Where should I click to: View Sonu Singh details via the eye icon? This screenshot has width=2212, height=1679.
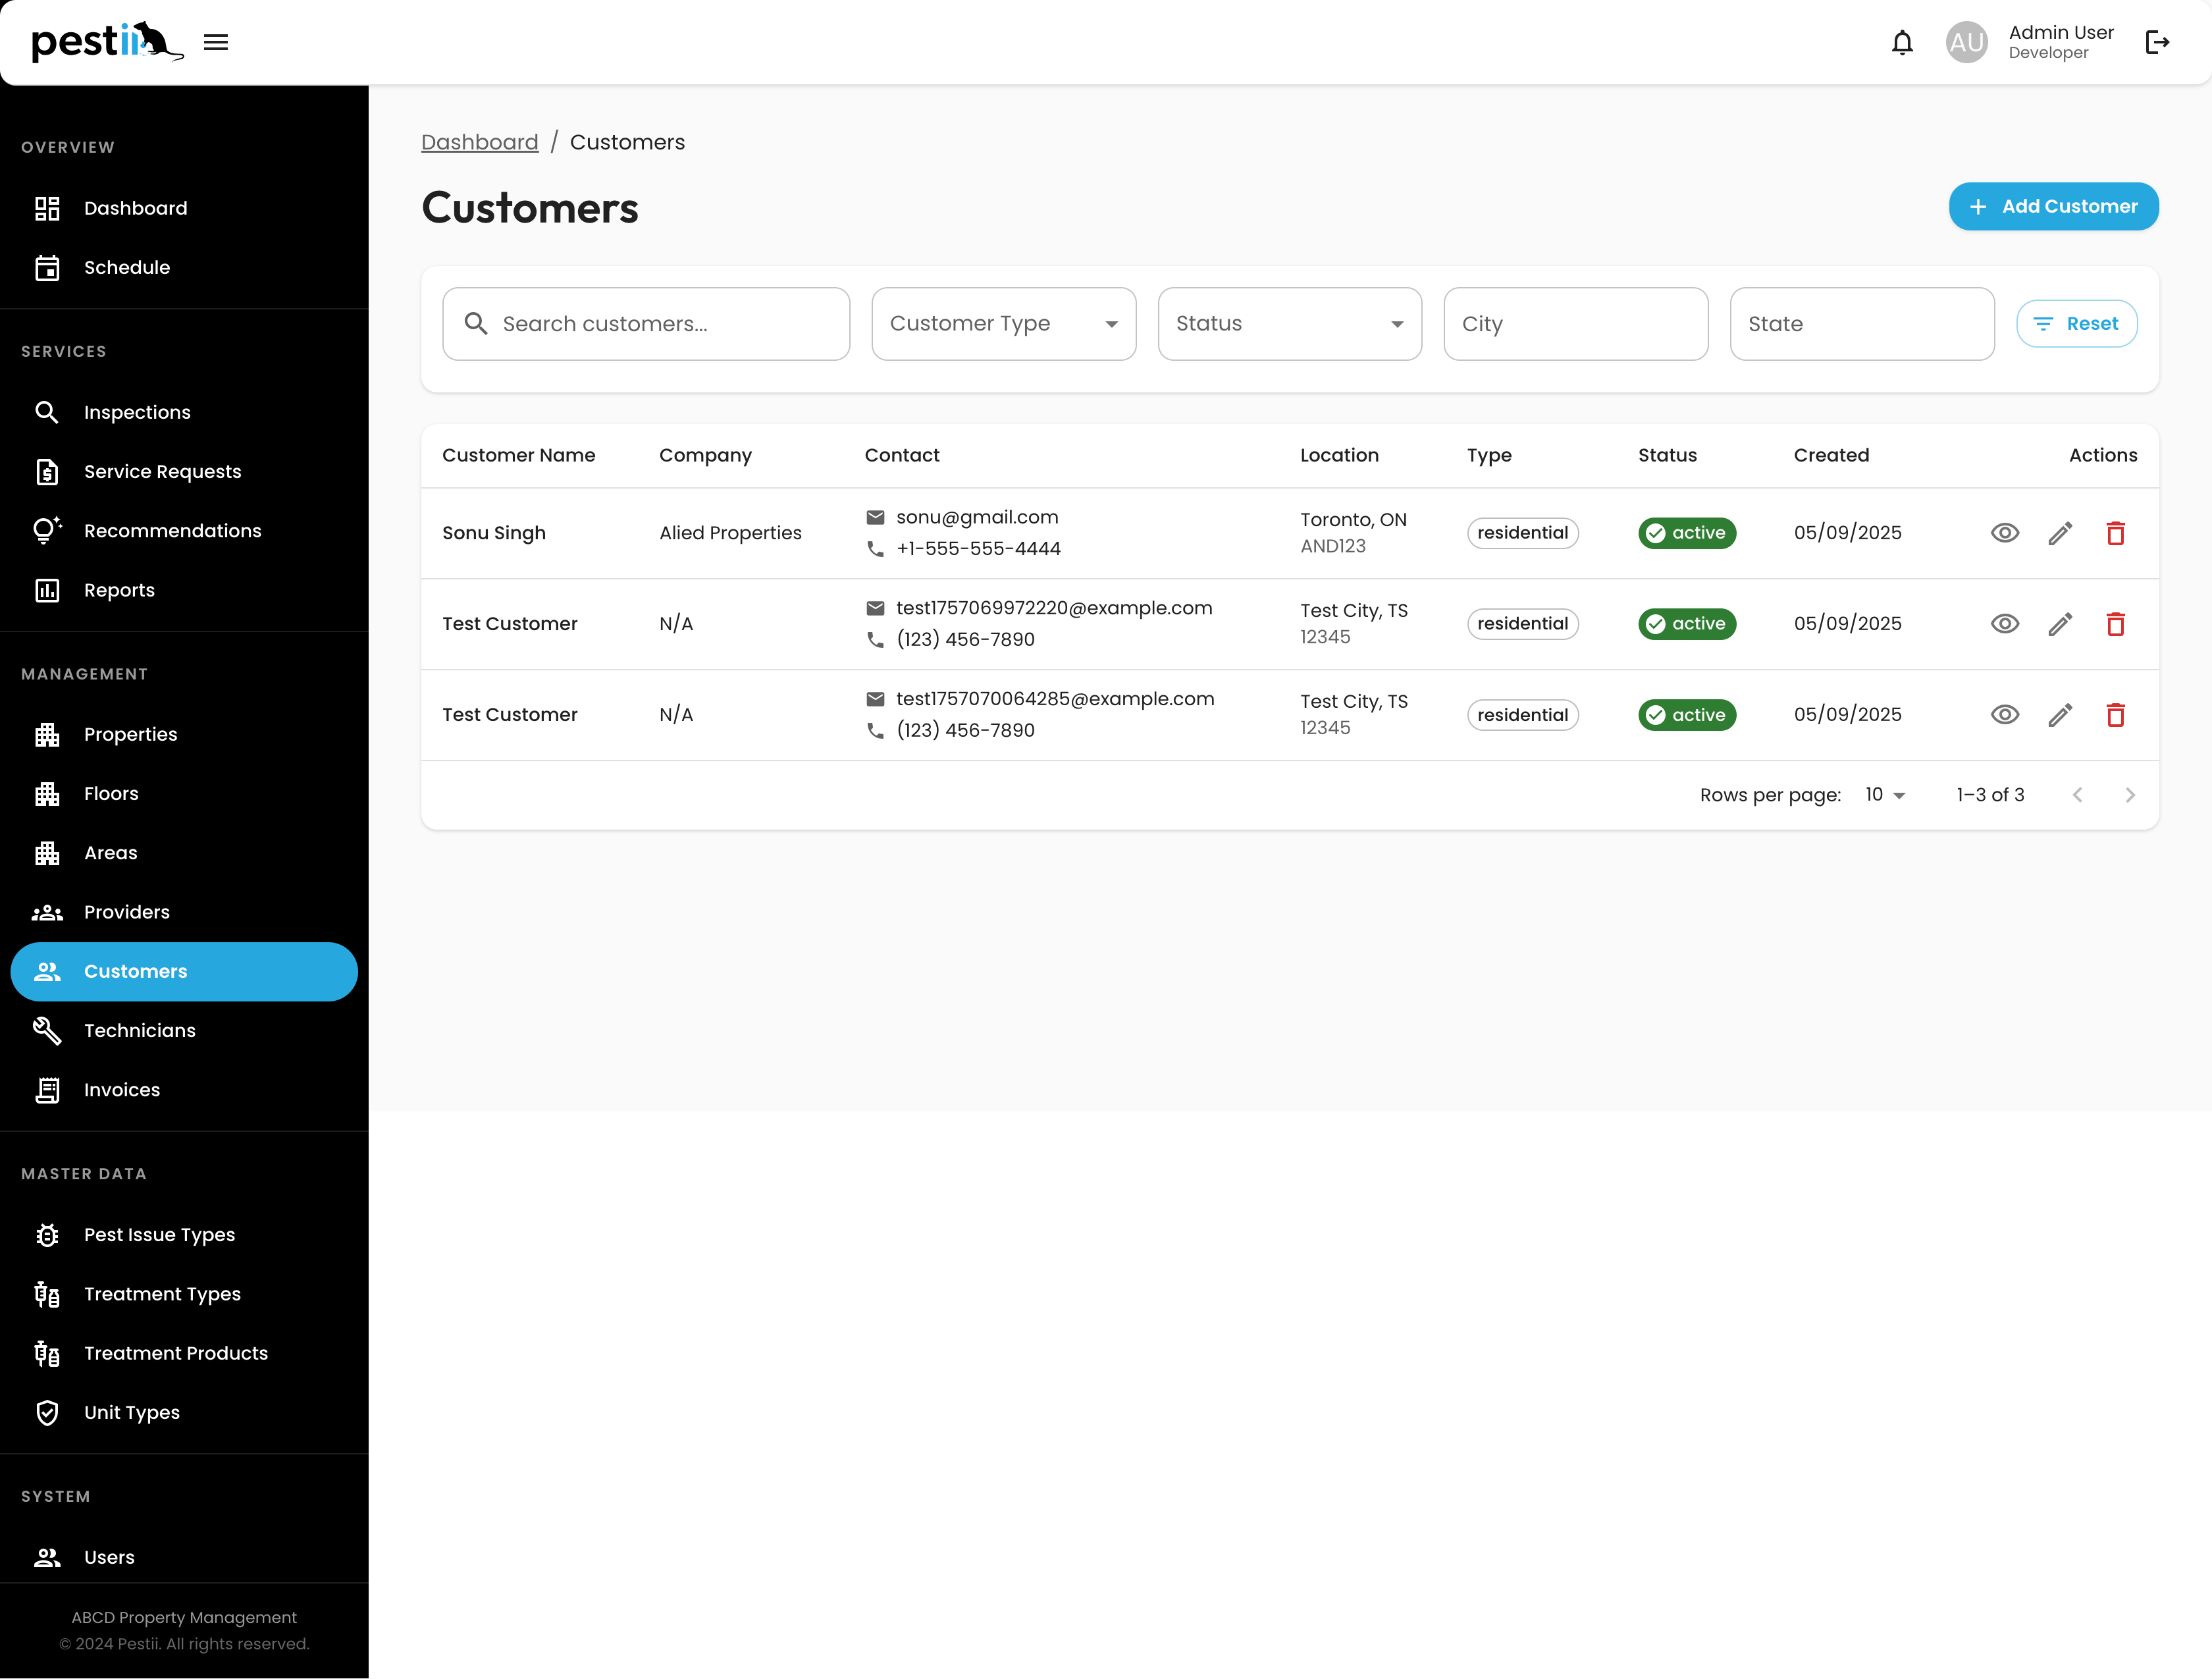coord(2004,533)
